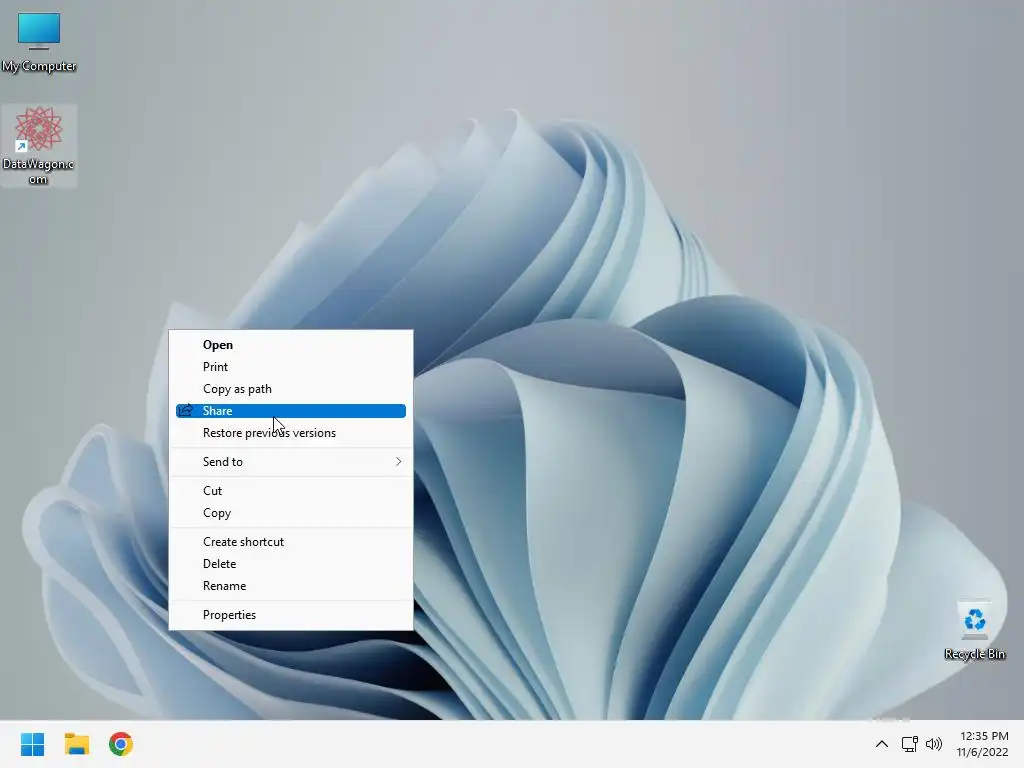Choose Cut in the context menu
Screen dimensions: 1024x768
pos(291,490)
